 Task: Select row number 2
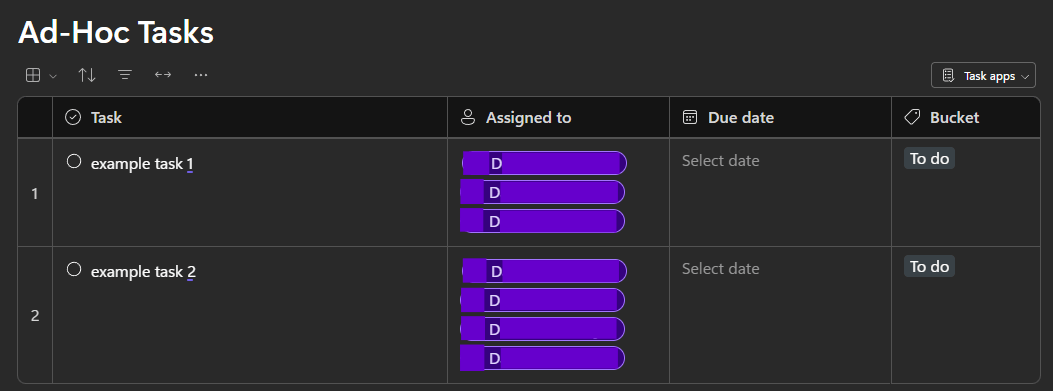point(35,316)
